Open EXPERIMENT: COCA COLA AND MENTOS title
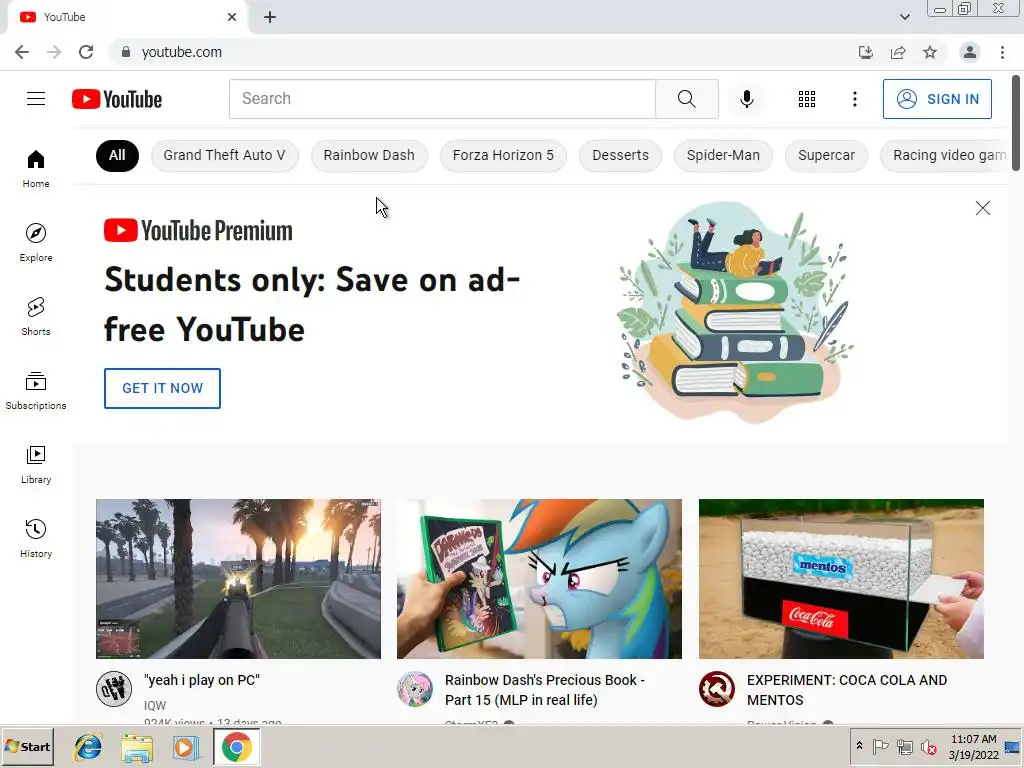Screen dimensions: 1024x768 click(x=847, y=690)
